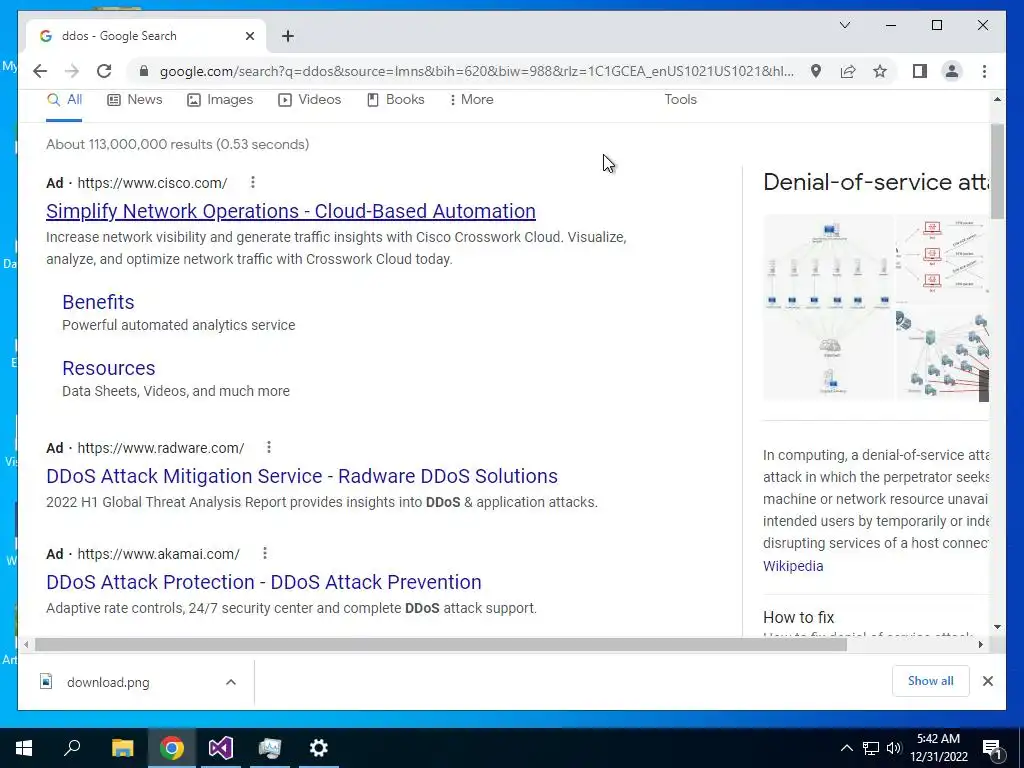The width and height of the screenshot is (1024, 768).
Task: Open options for the Akamai ad
Action: [264, 553]
